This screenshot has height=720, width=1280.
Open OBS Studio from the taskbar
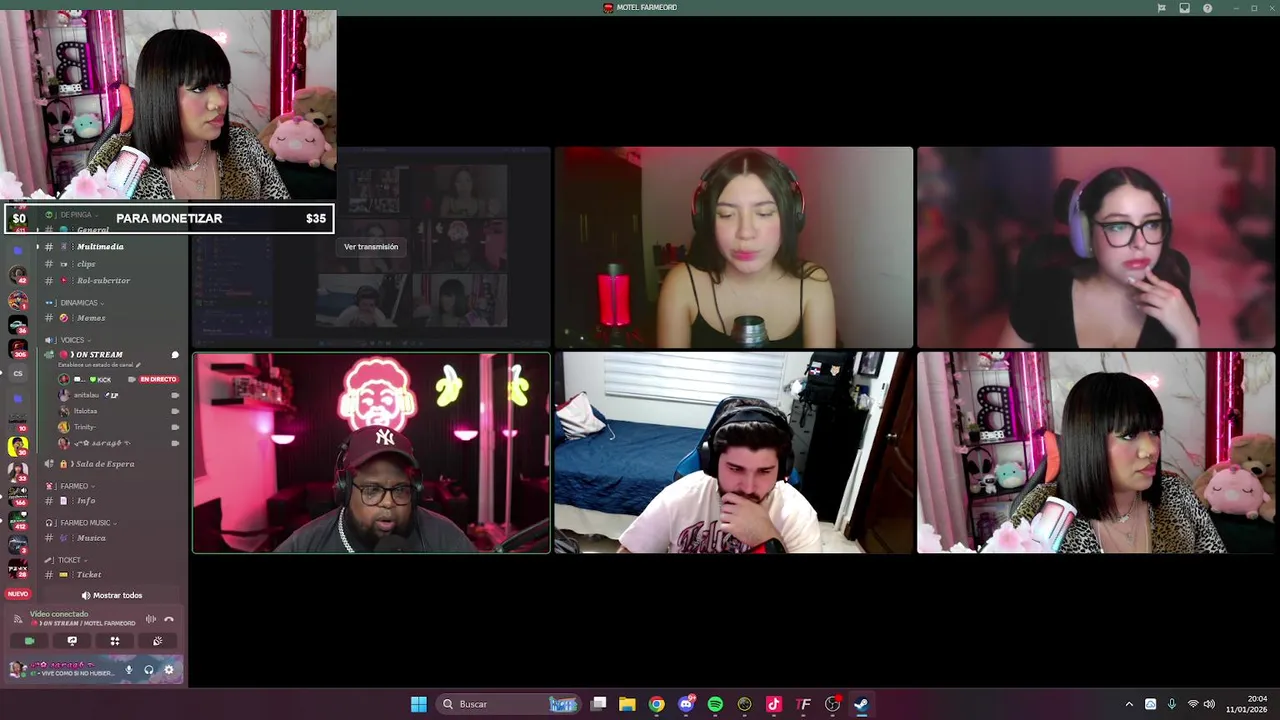point(832,704)
